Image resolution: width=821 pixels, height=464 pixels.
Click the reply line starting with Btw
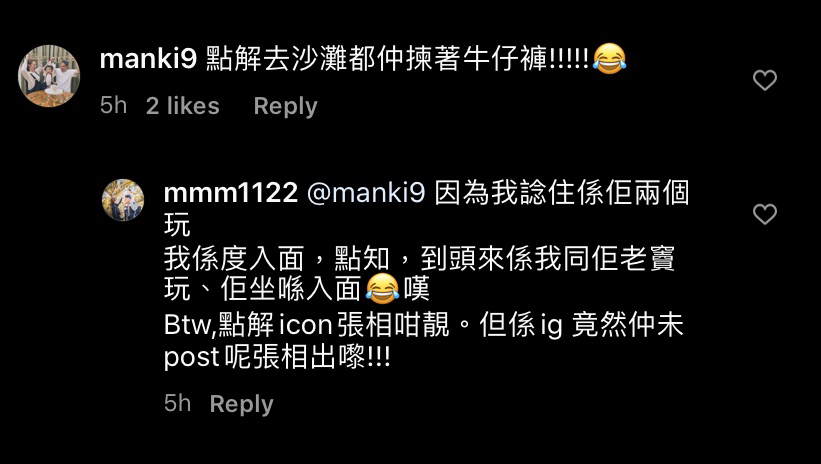pos(424,325)
